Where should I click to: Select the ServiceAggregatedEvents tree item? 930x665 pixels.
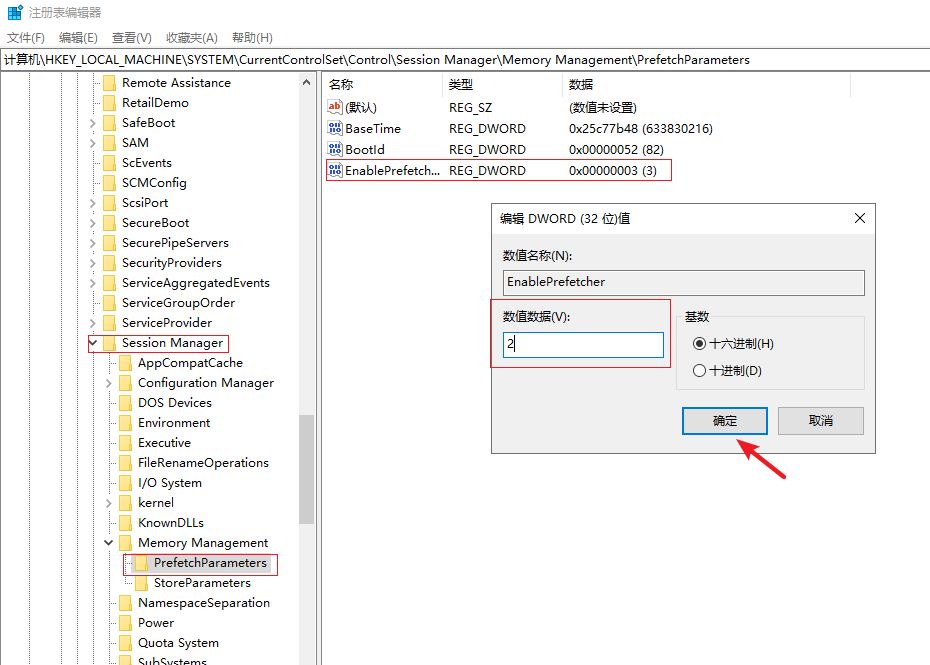click(196, 283)
